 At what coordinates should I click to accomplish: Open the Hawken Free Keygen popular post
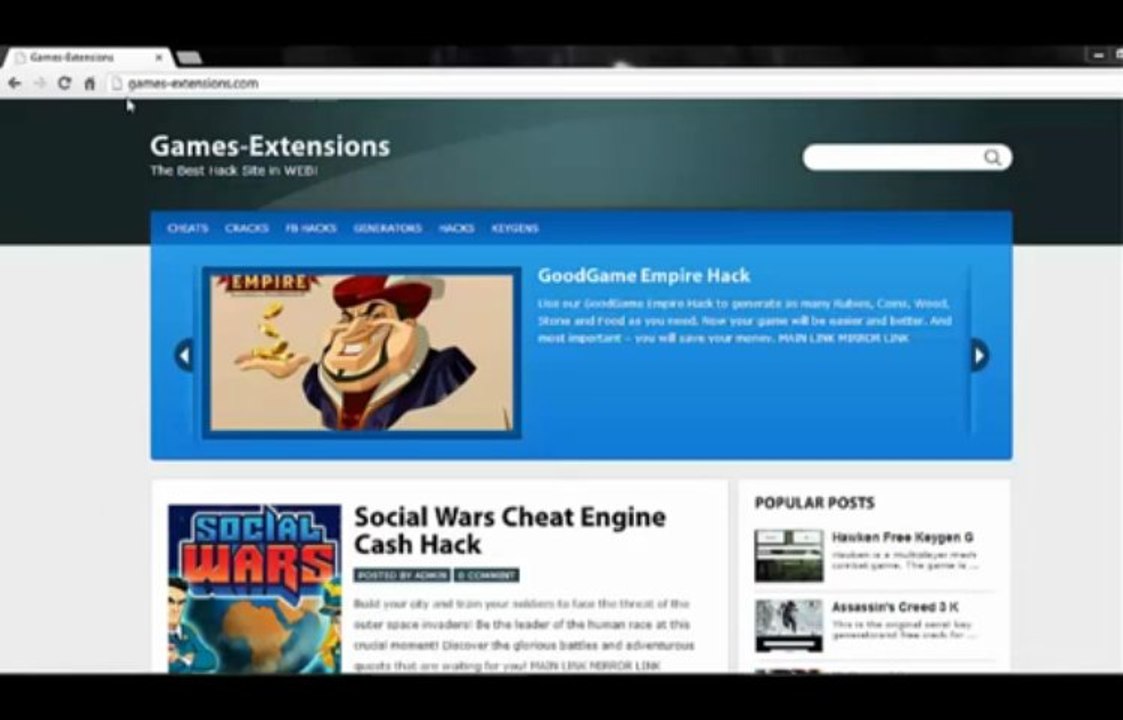[902, 537]
